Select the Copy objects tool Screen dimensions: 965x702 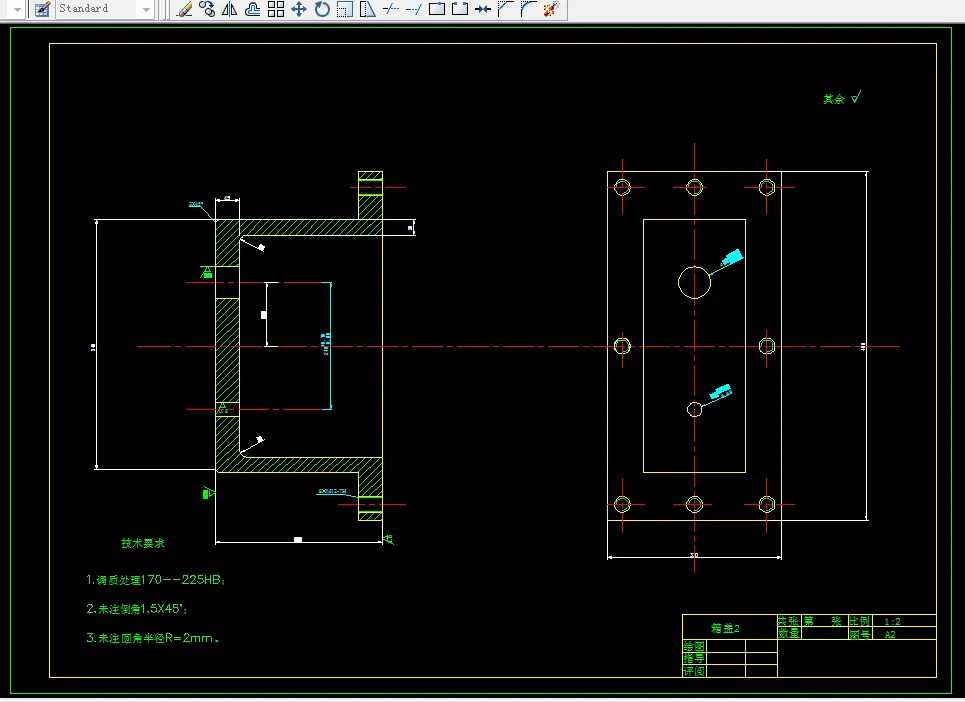click(x=207, y=9)
